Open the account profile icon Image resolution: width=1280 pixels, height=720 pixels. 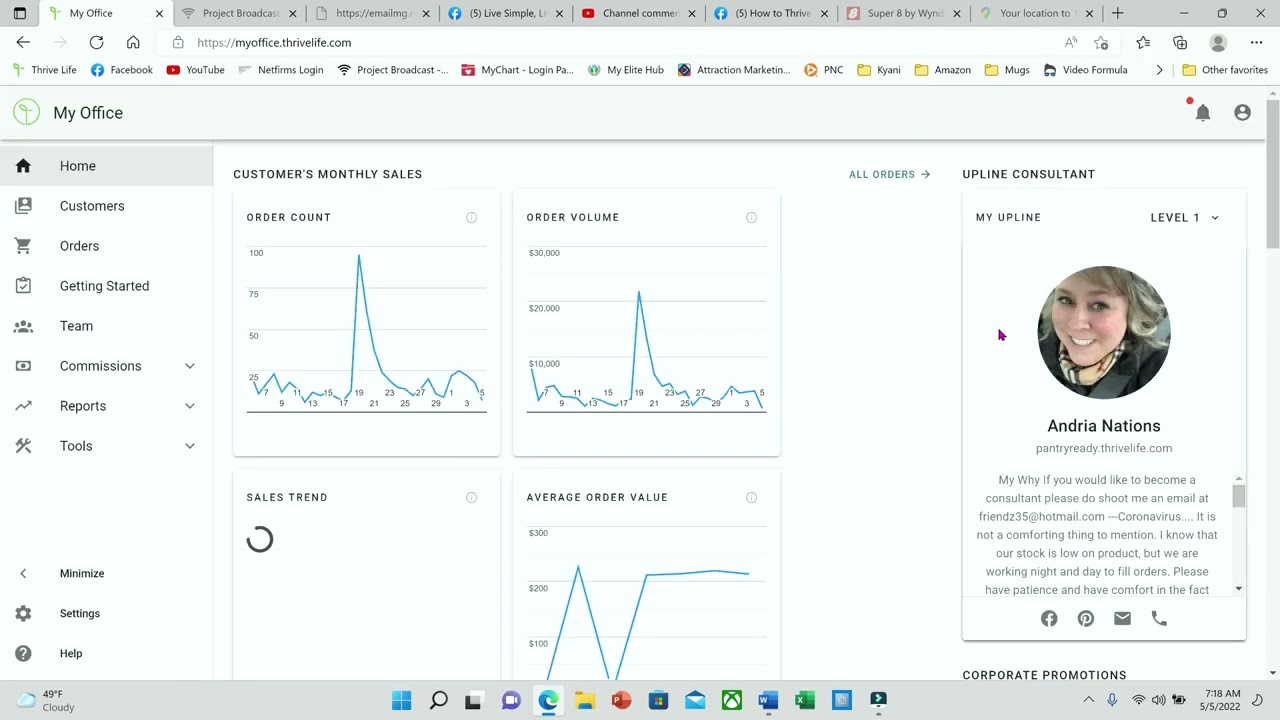(x=1242, y=113)
